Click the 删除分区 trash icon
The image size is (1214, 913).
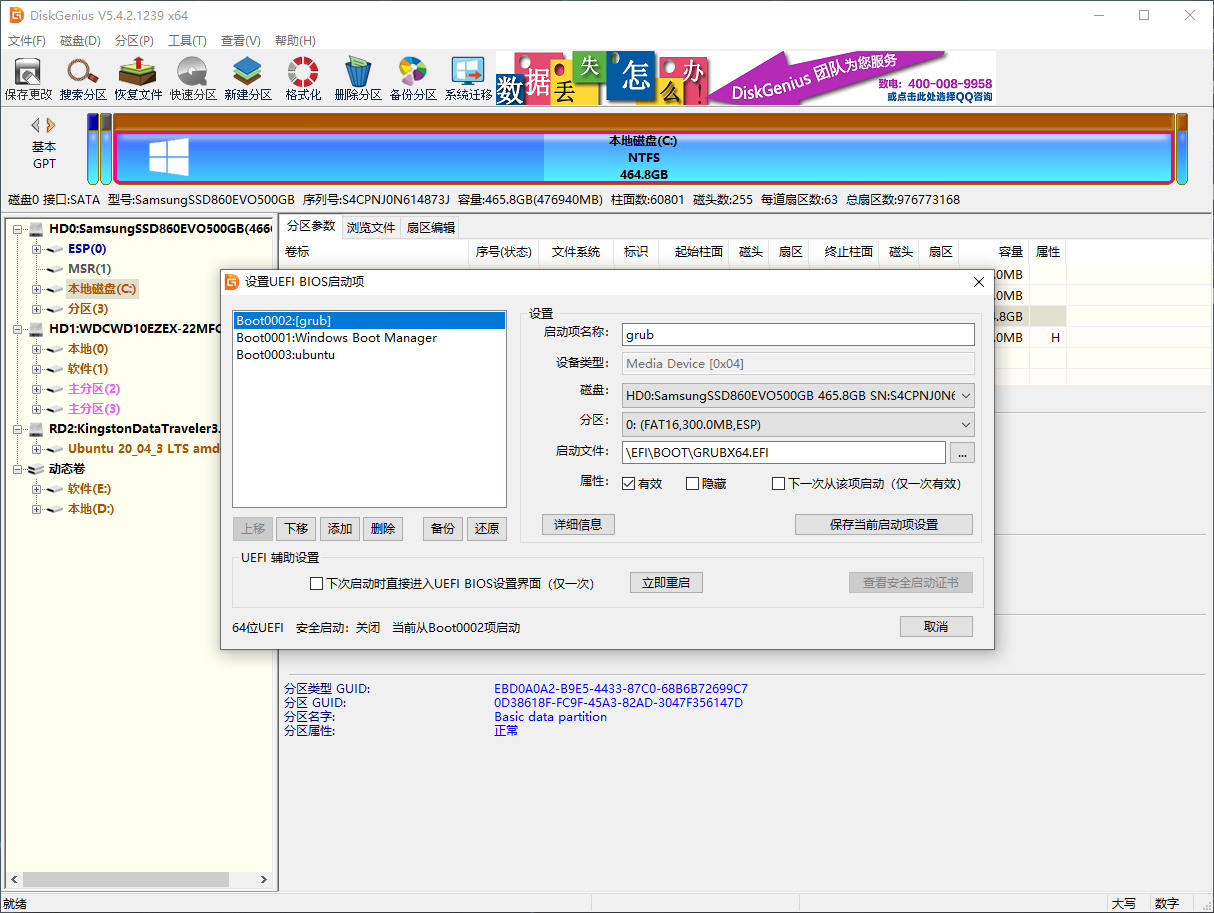point(358,79)
